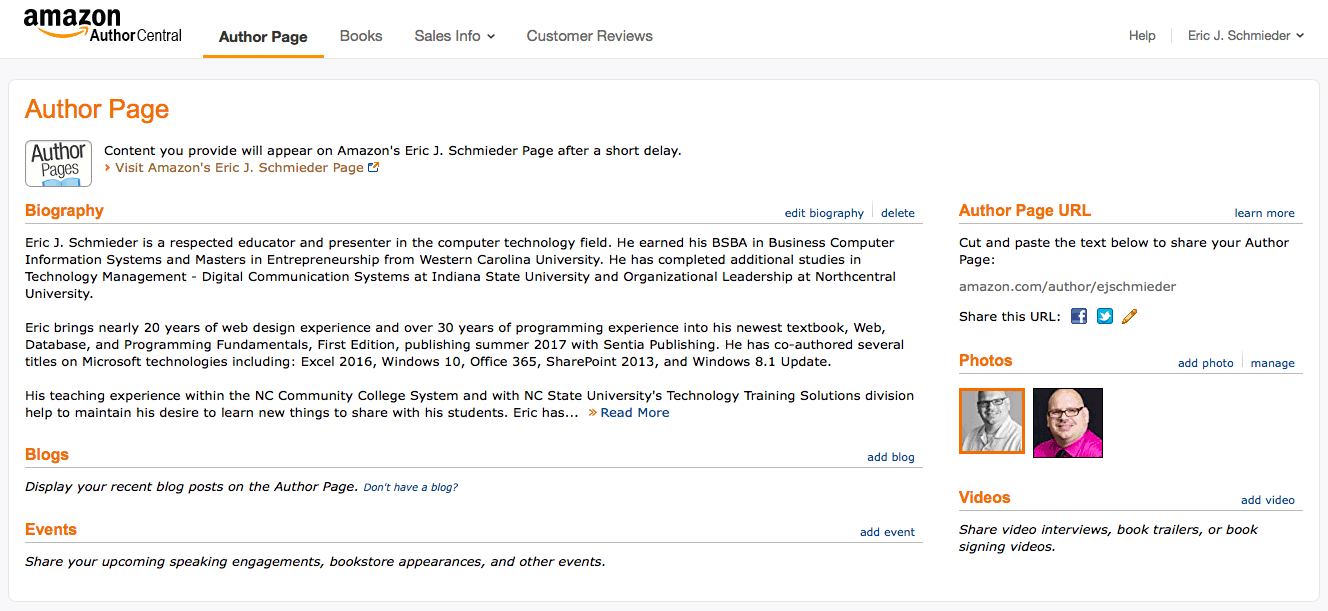Viewport: 1328px width, 611px height.
Task: Add an upcoming event
Action: (886, 532)
